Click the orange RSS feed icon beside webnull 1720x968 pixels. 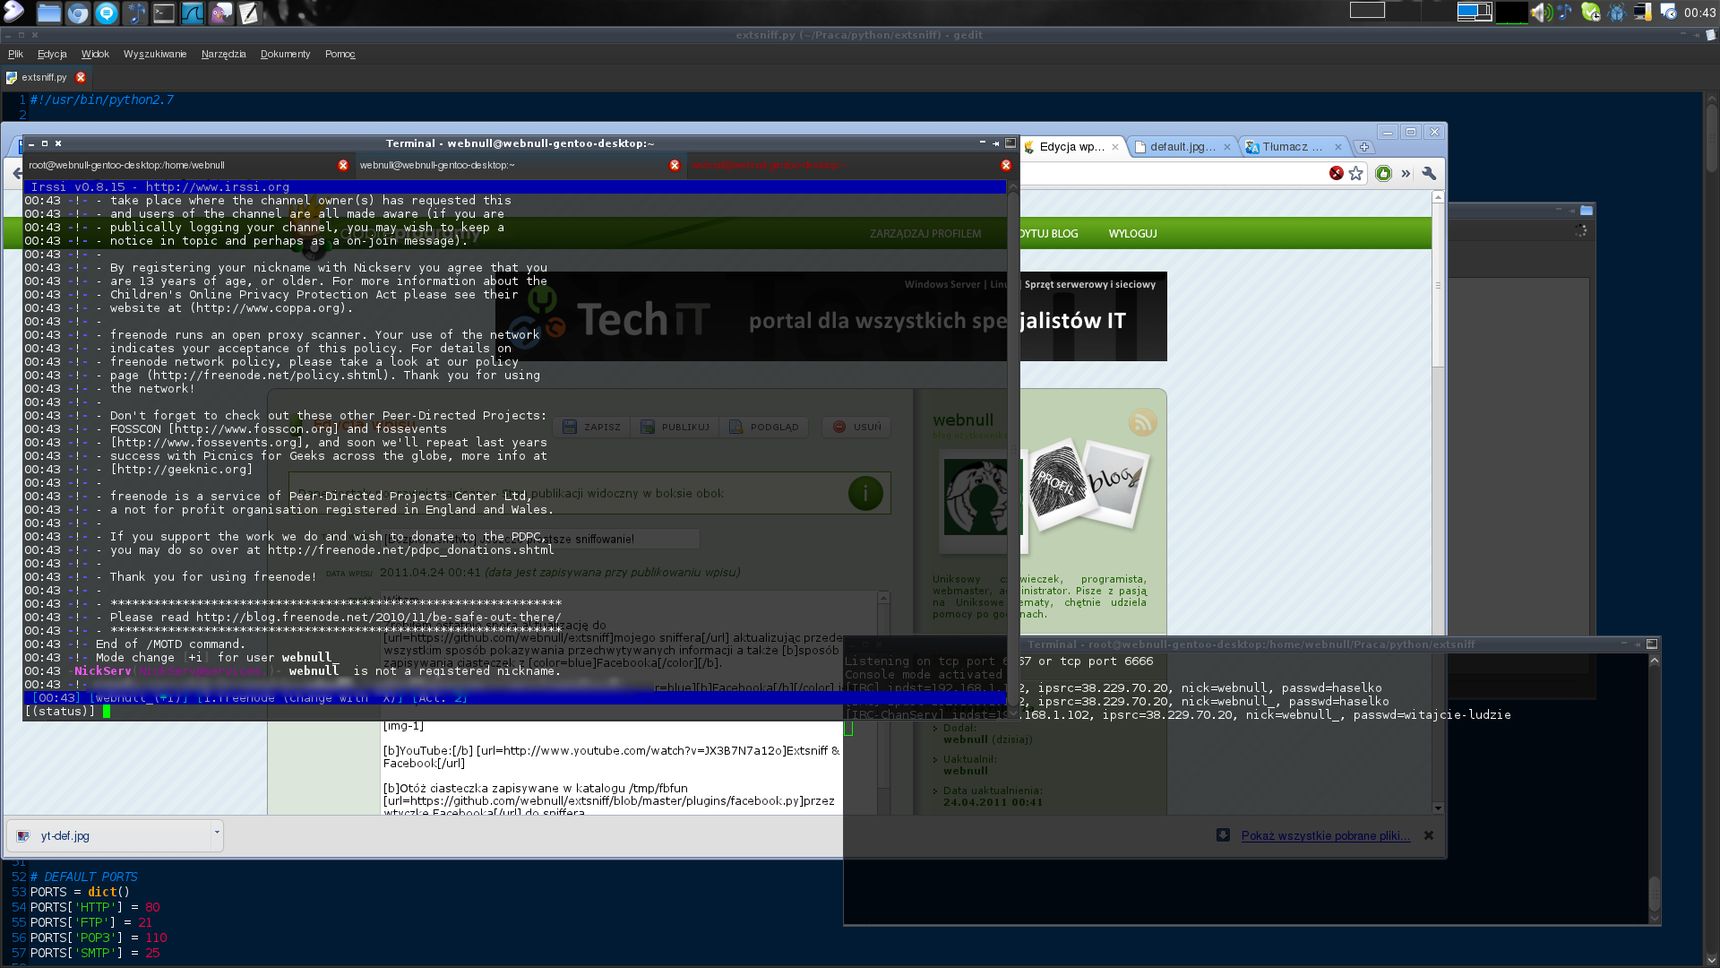tap(1142, 422)
